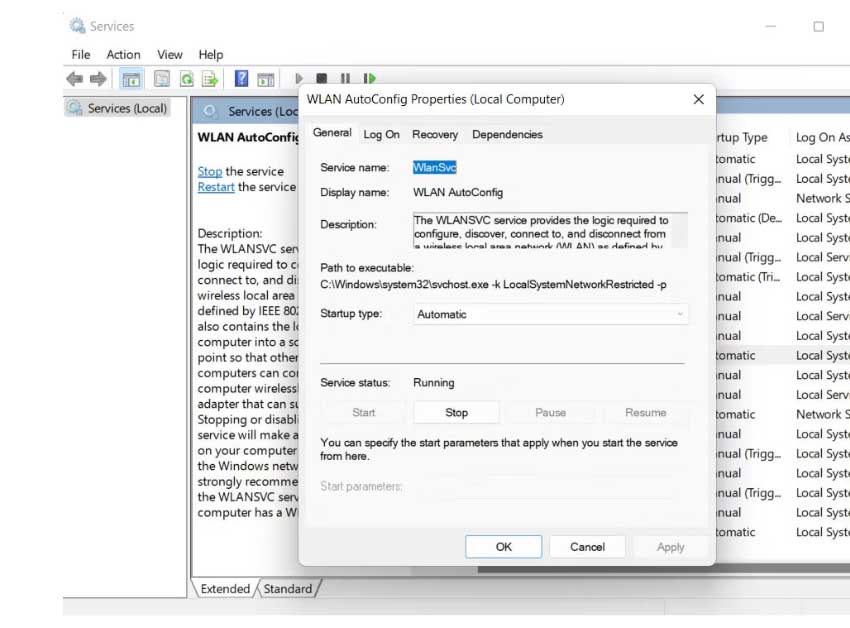Click Cancel in the properties dialog
Image resolution: width=850 pixels, height=628 pixels.
pos(588,547)
